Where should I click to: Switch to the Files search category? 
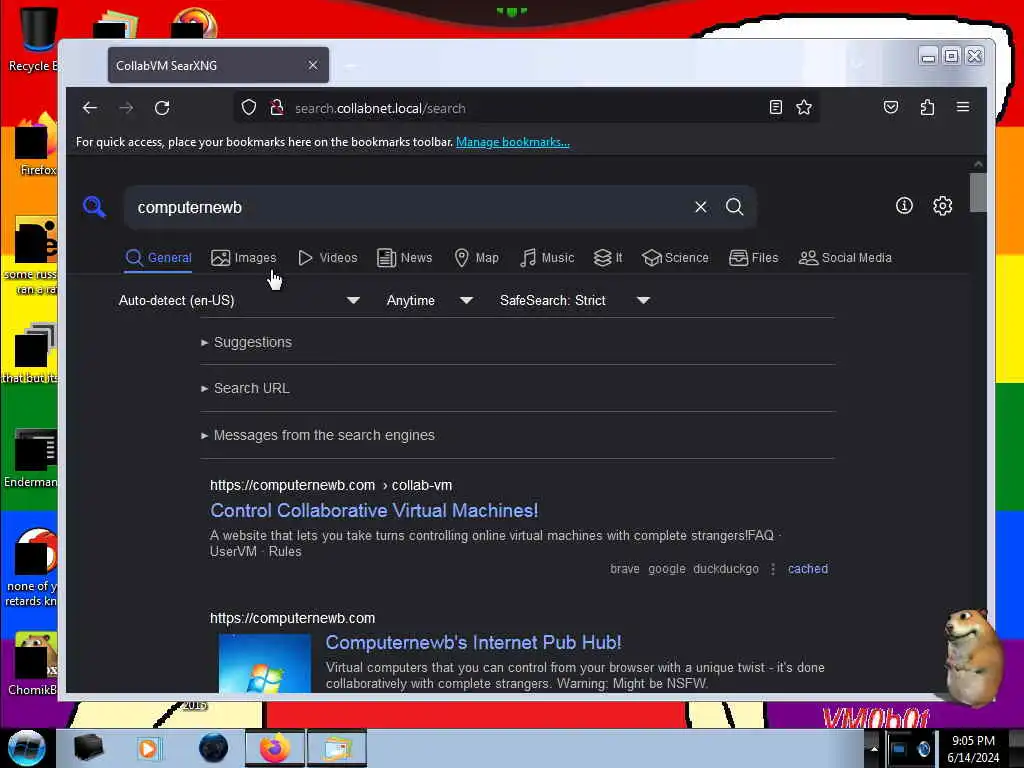click(x=753, y=258)
